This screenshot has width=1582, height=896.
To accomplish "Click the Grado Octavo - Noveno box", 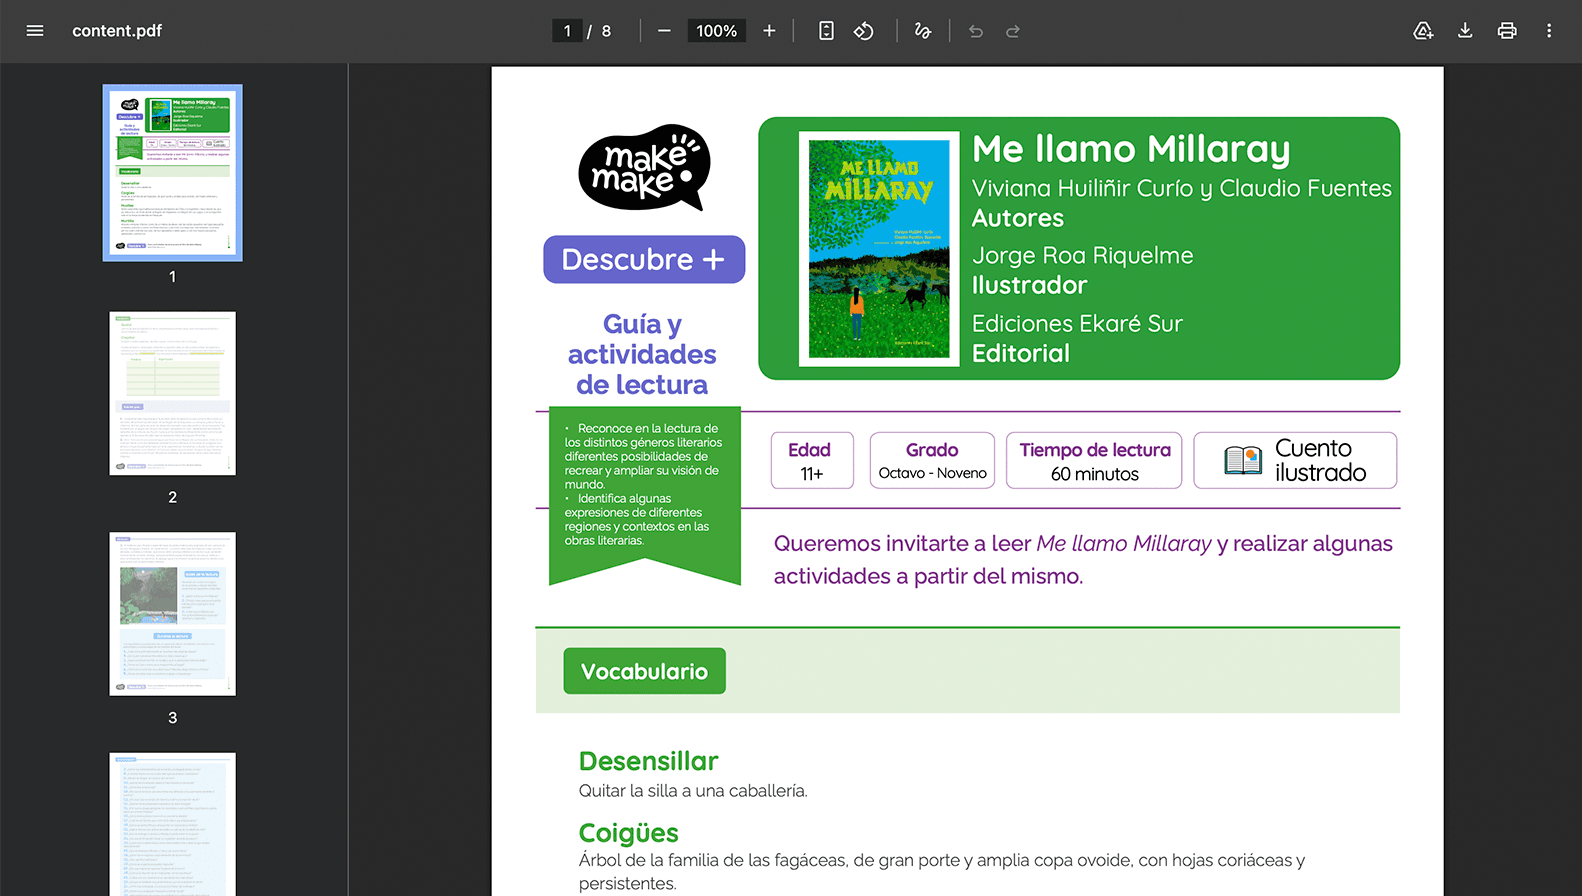I will [x=932, y=461].
